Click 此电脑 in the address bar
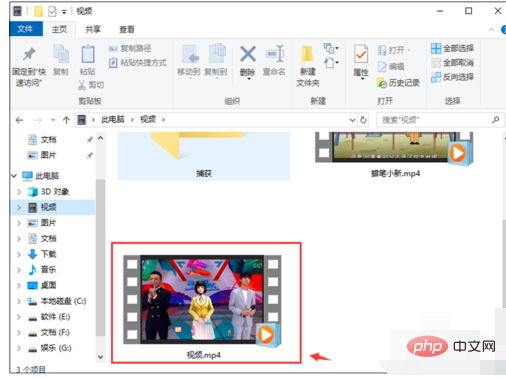 113,119
